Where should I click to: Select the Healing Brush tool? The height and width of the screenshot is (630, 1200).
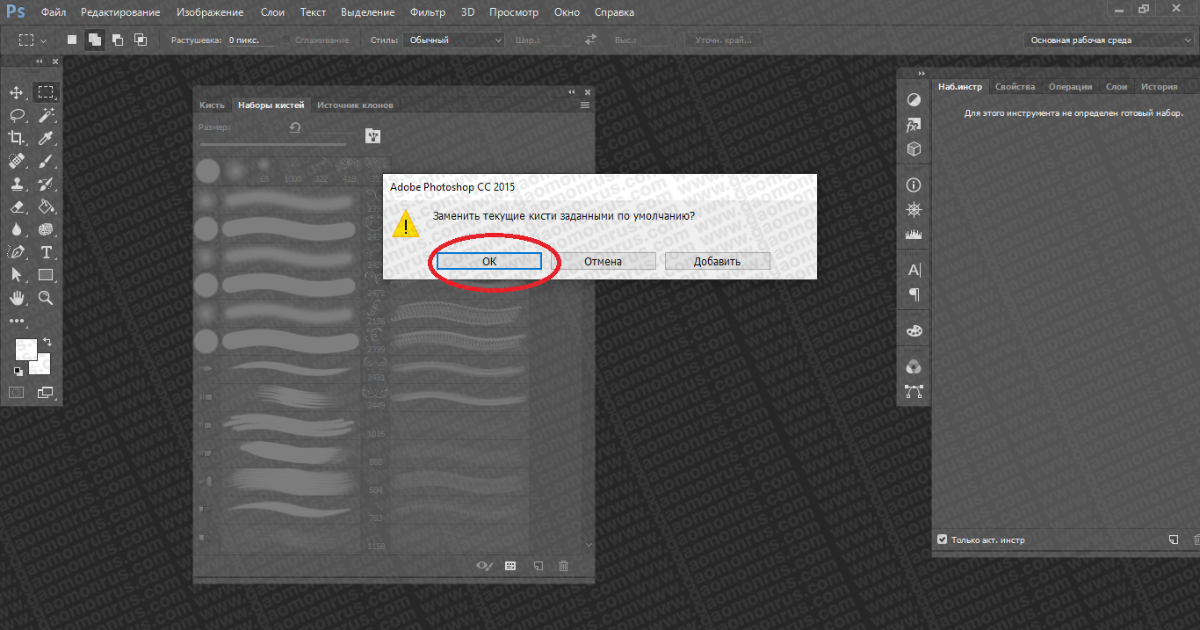(17, 161)
